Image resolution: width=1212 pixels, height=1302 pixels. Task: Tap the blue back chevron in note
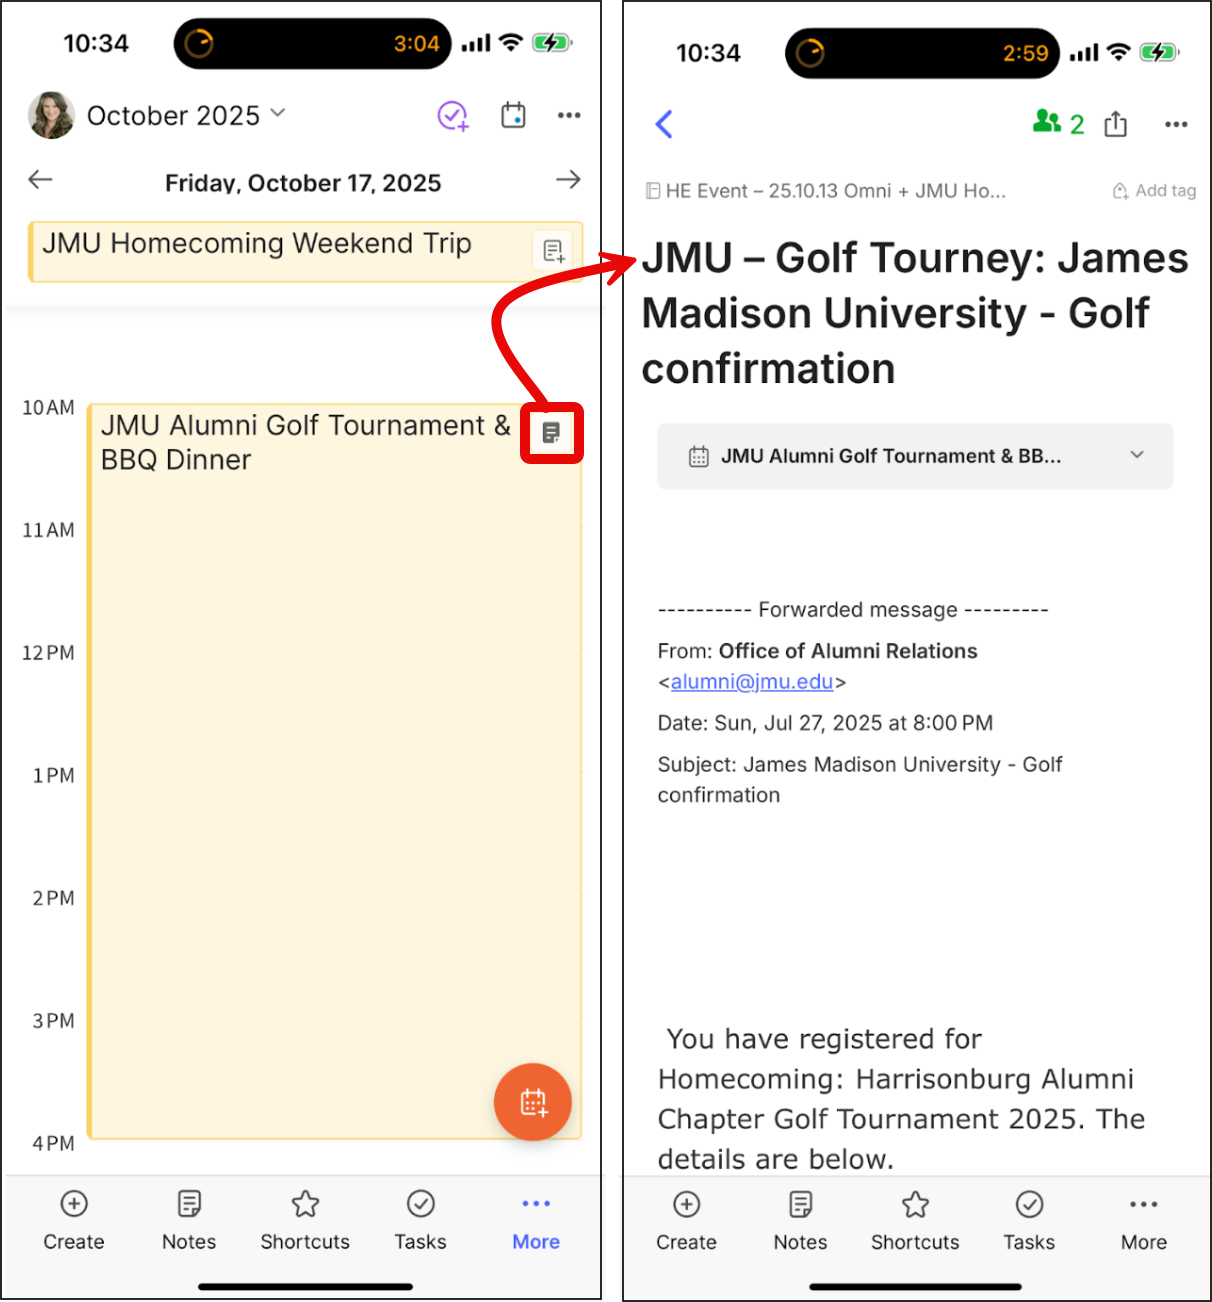664,124
